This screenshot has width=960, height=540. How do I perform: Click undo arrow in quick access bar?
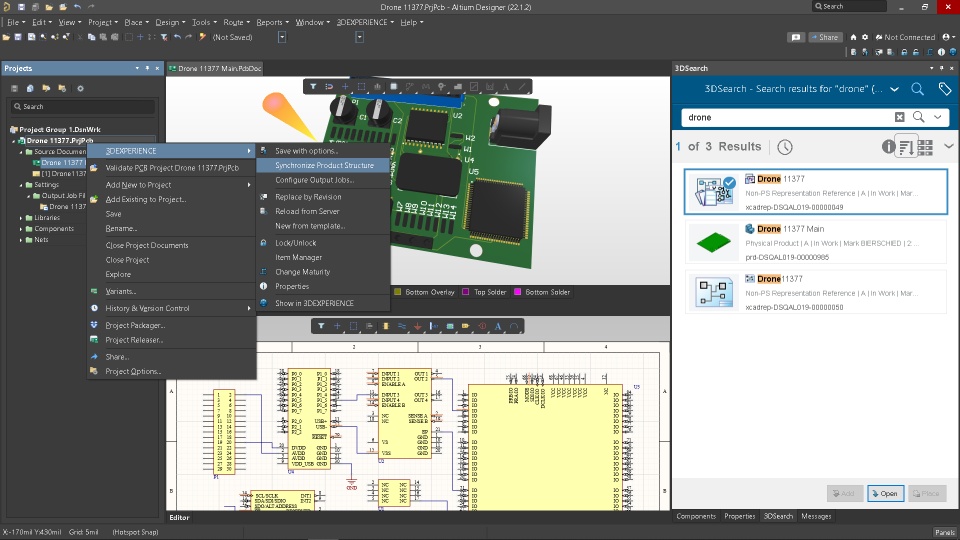tap(77, 7)
